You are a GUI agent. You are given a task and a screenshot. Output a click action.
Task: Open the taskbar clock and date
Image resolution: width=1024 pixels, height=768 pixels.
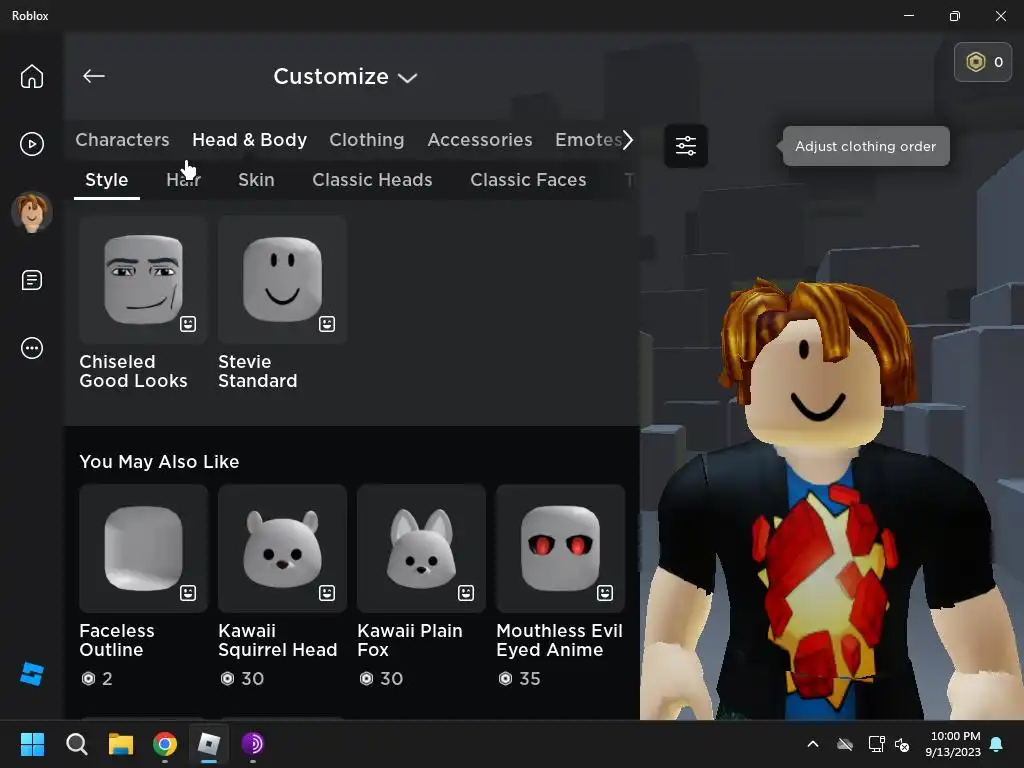coord(953,744)
